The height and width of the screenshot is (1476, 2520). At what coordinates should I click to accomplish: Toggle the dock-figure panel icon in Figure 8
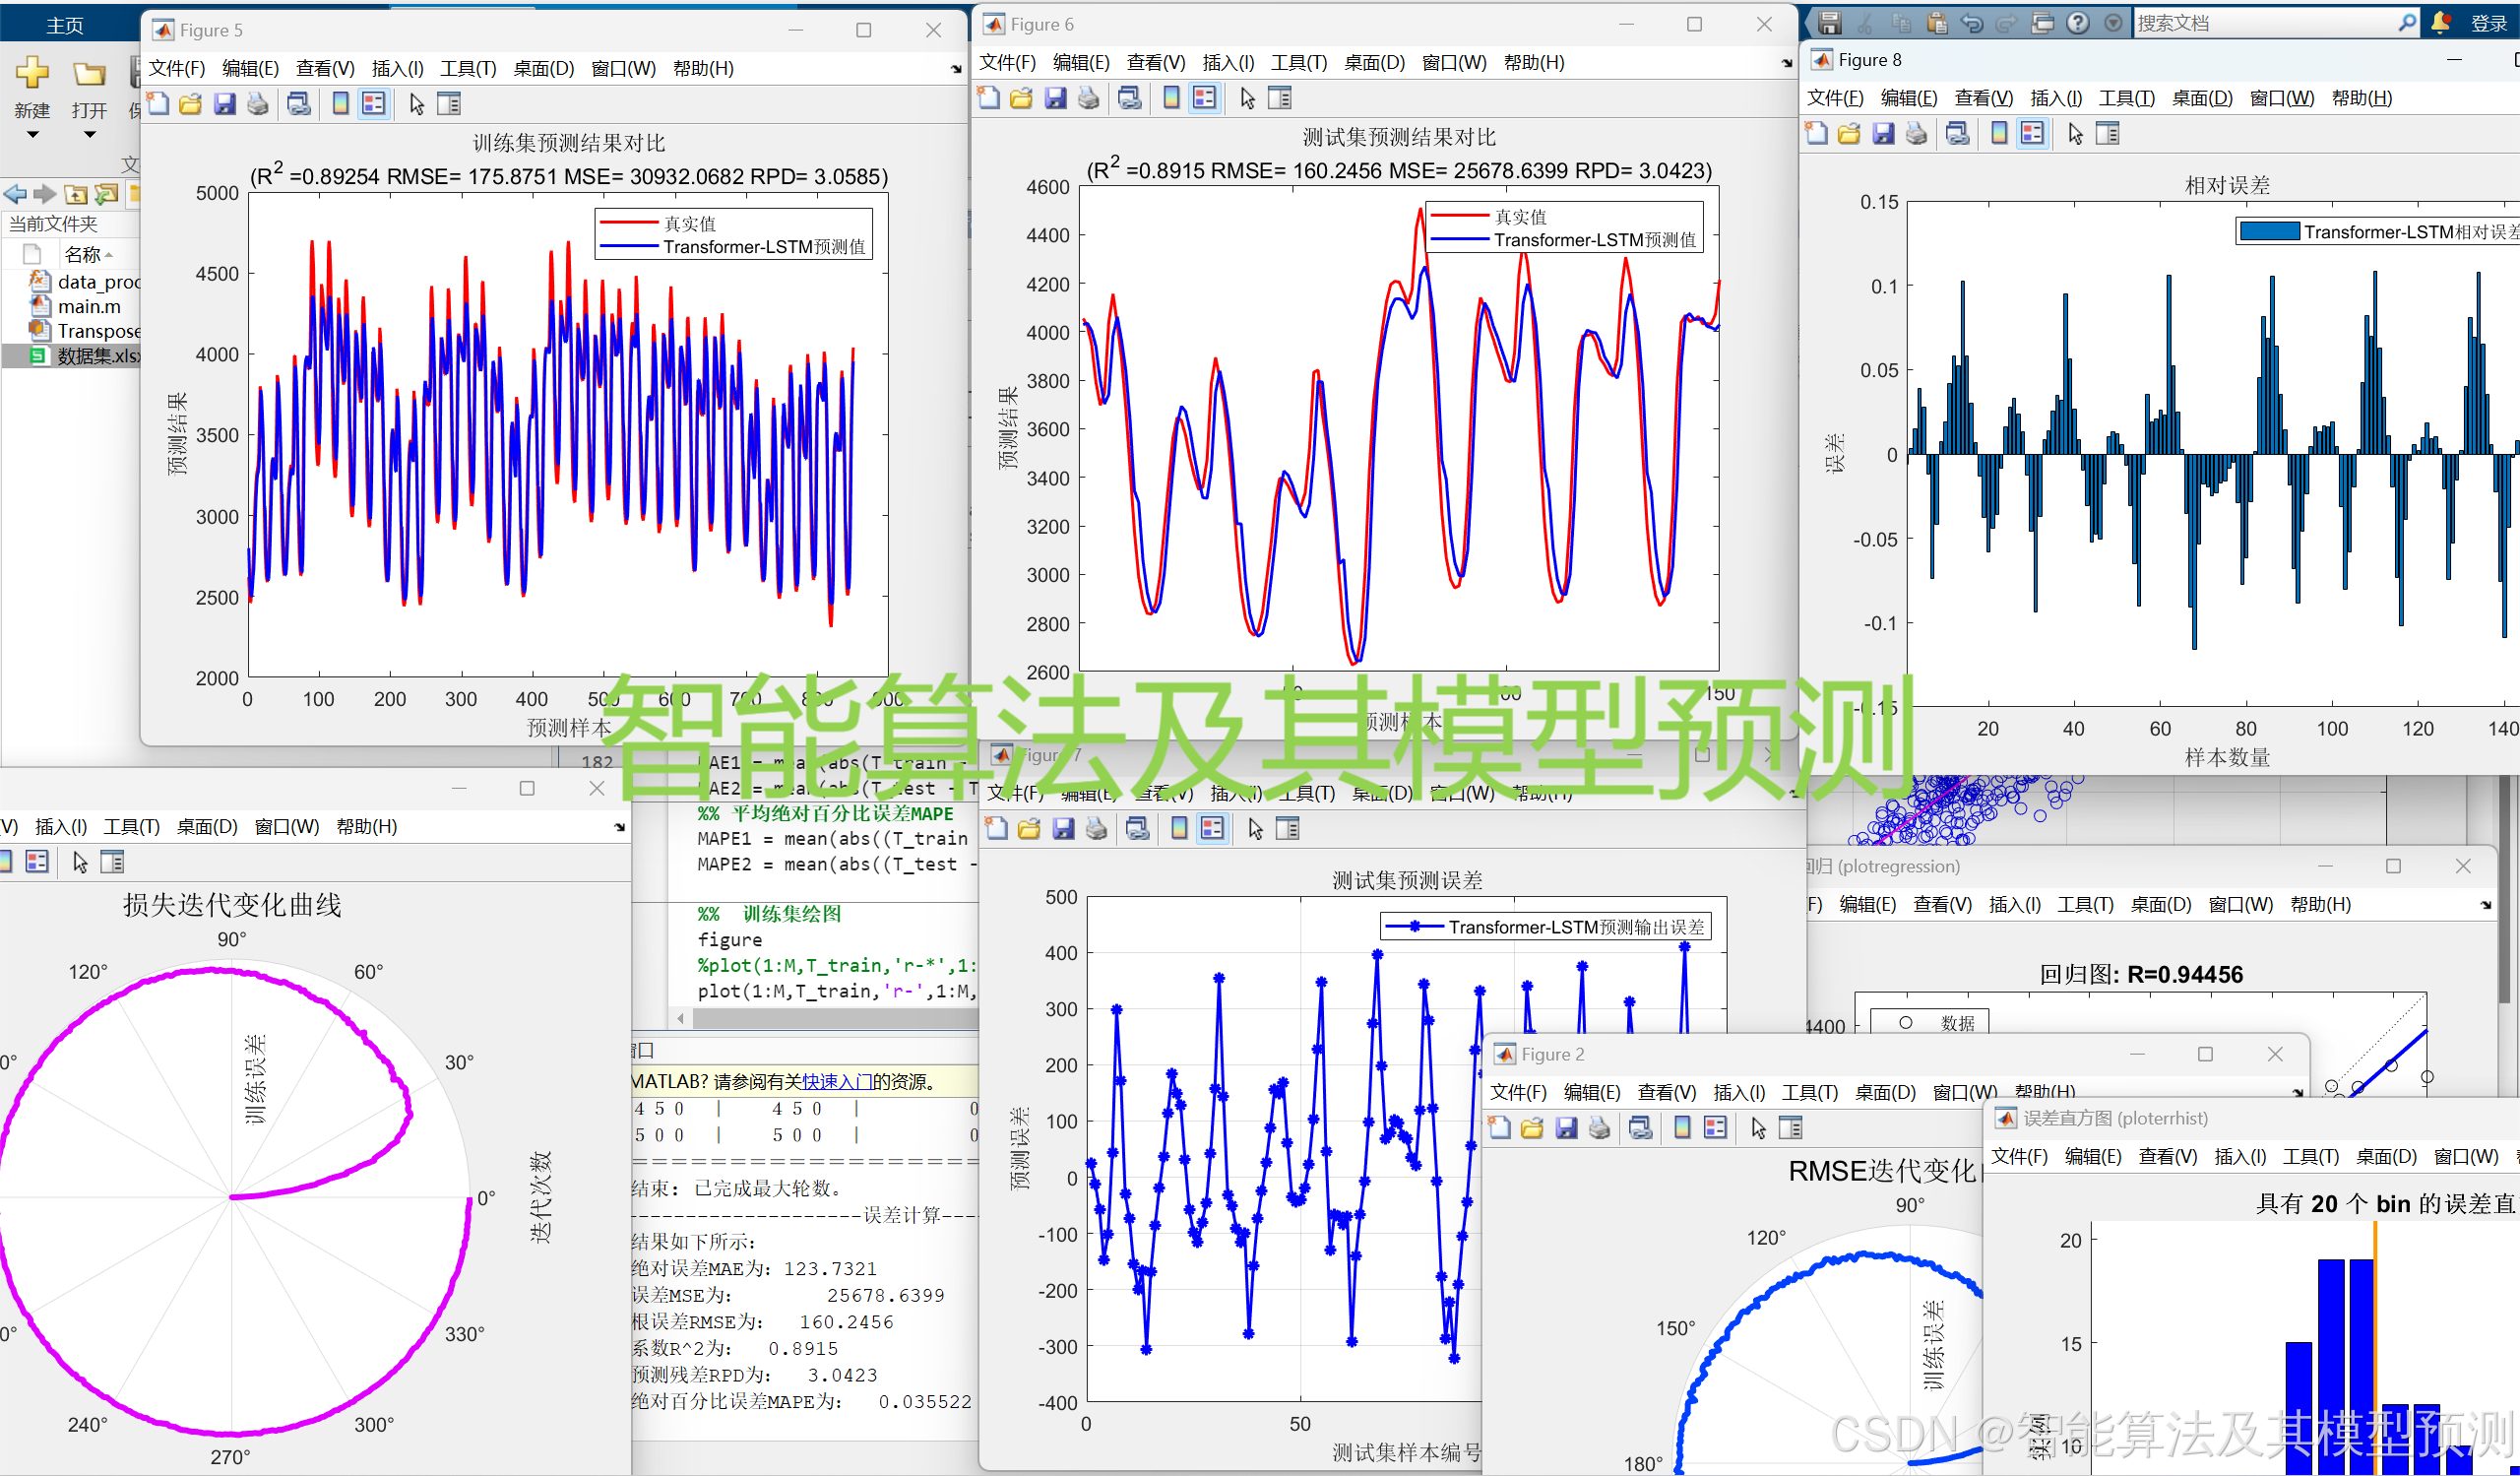click(2109, 132)
